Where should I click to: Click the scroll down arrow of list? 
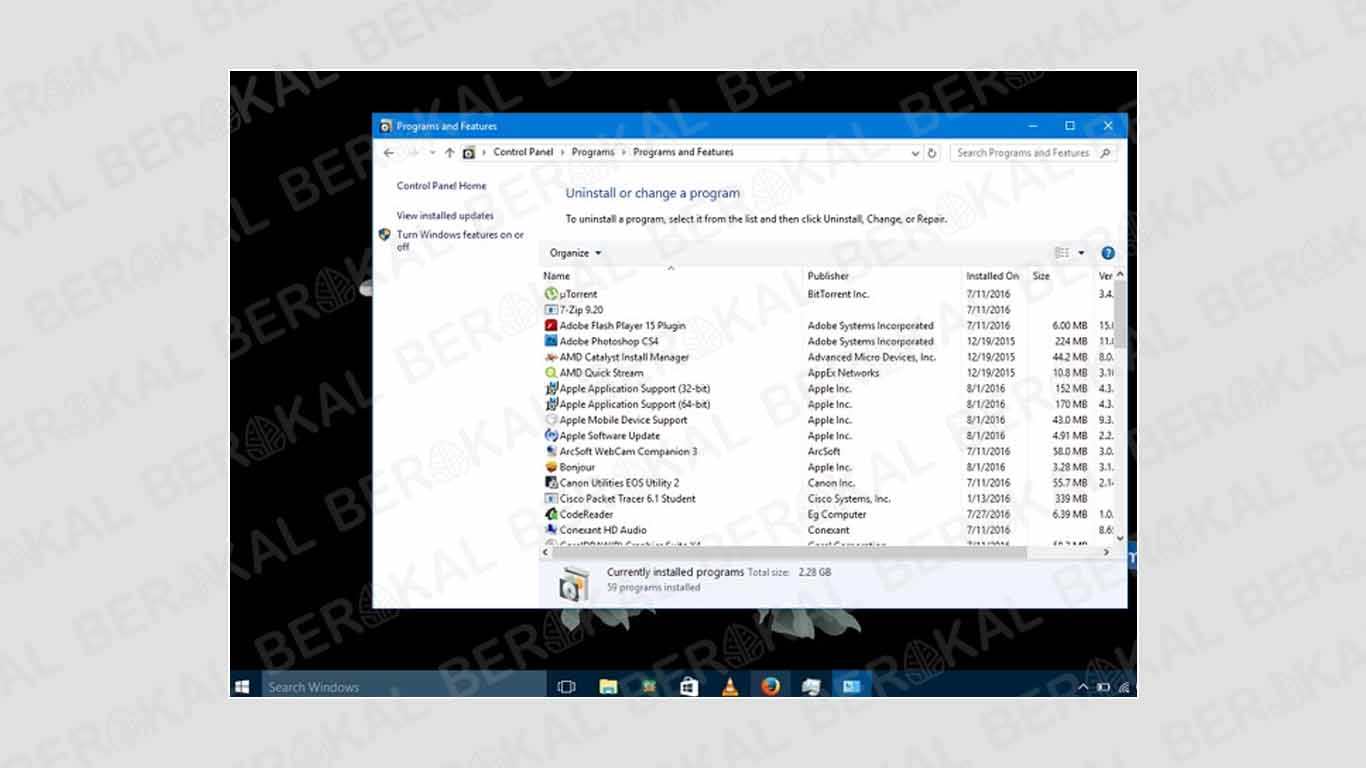coord(1120,538)
